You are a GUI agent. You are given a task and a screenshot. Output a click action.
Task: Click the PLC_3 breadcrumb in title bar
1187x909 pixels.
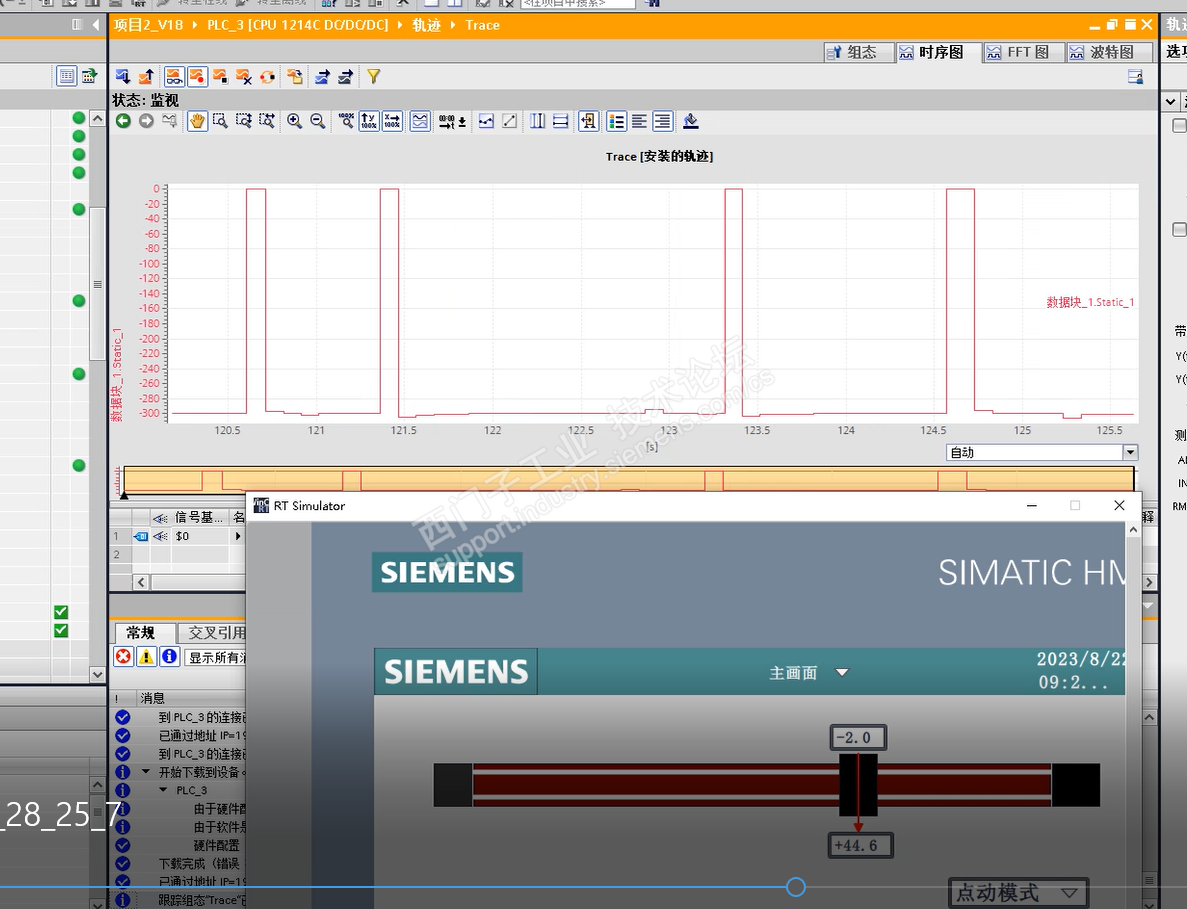coord(298,25)
